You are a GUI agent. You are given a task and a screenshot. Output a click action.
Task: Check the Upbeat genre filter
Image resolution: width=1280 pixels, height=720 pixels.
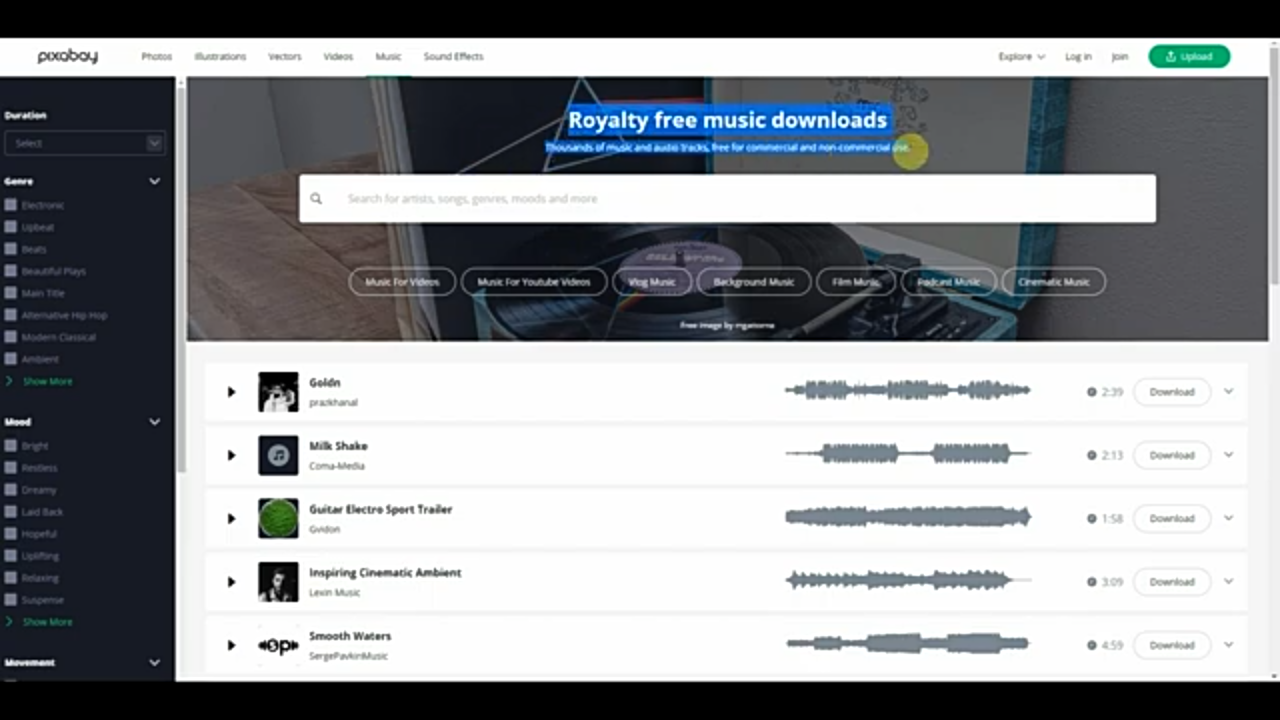pyautogui.click(x=11, y=227)
